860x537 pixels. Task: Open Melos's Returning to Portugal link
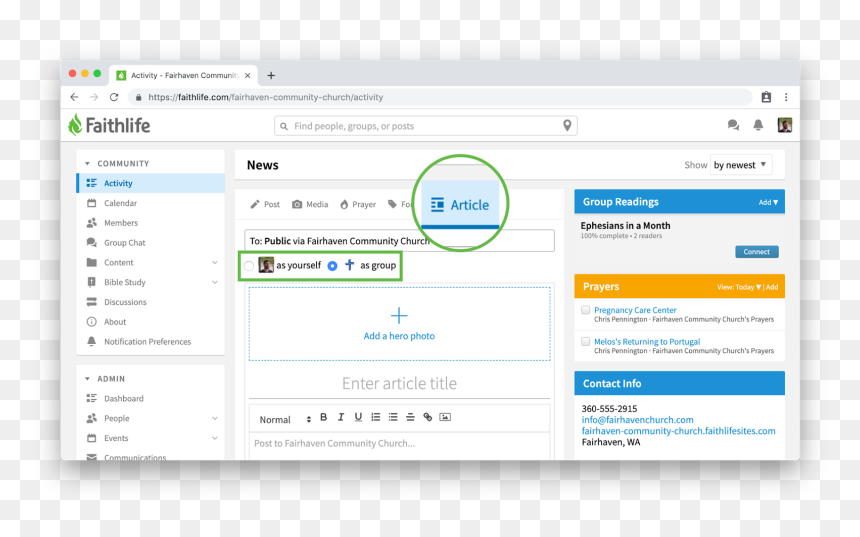click(x=647, y=341)
